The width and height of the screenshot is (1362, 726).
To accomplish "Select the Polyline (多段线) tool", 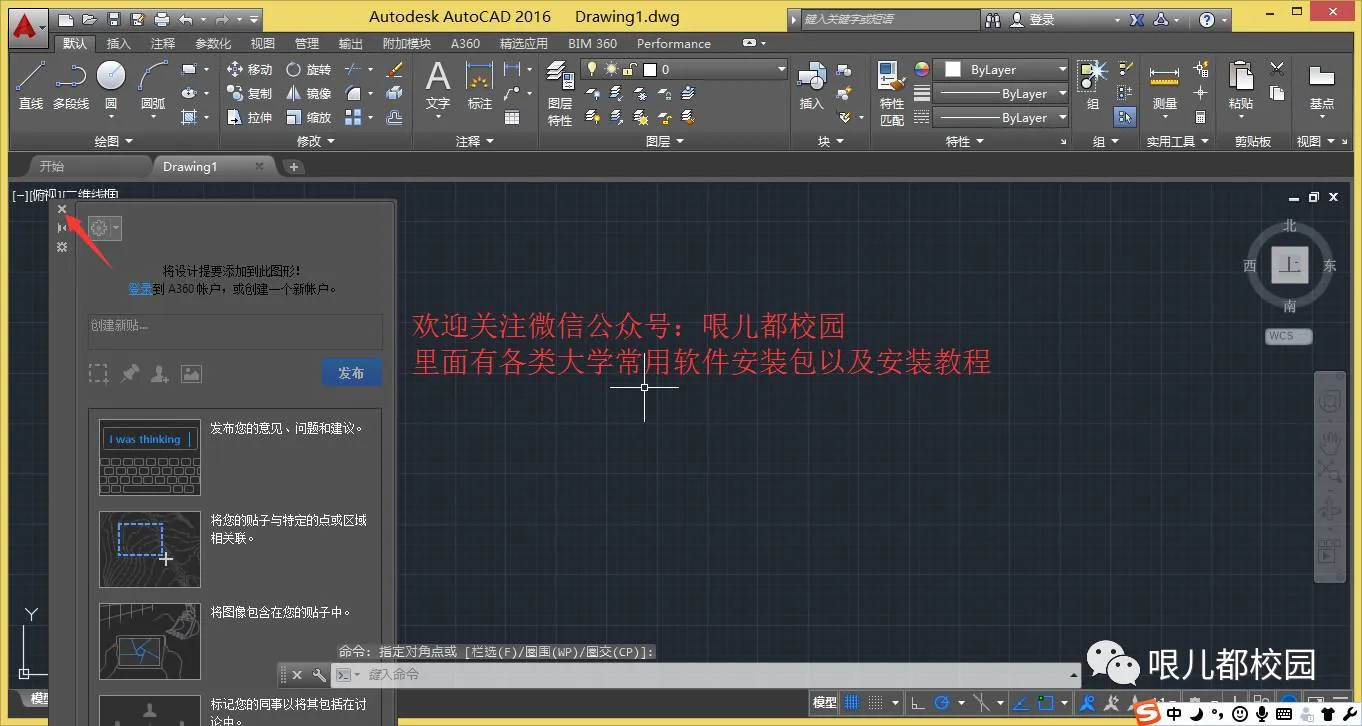I will [x=71, y=84].
